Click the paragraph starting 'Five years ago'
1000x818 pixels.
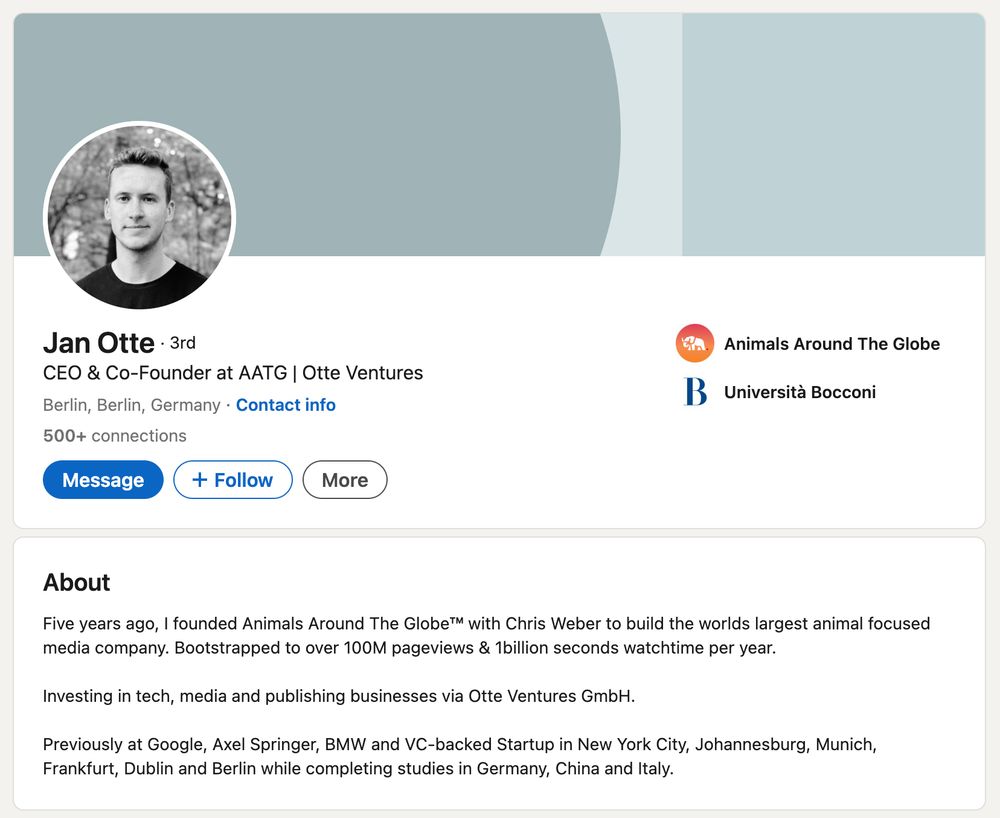487,636
